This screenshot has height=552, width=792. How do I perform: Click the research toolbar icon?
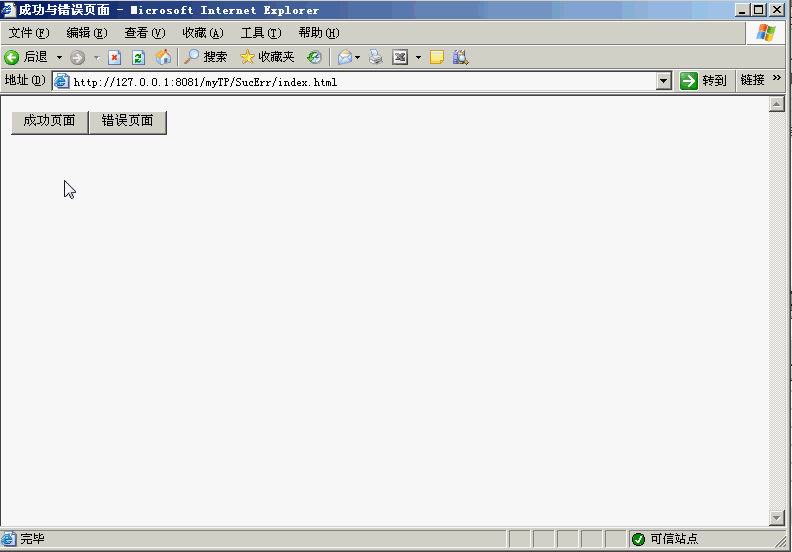click(460, 57)
